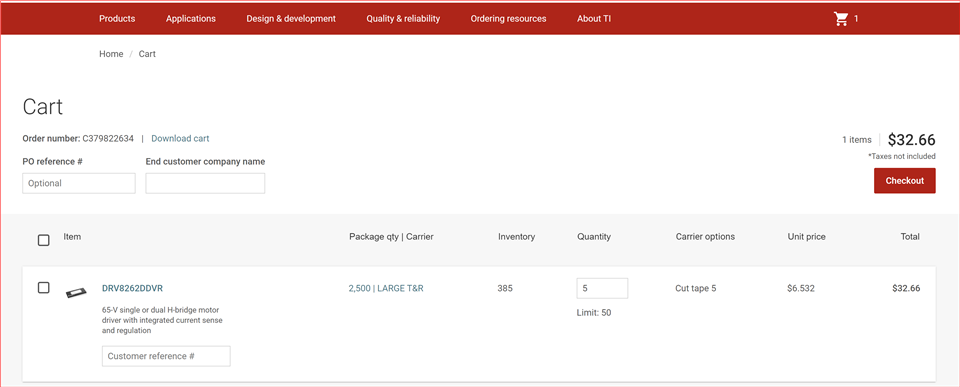The height and width of the screenshot is (387, 960).
Task: Open the Applications menu
Action: (x=190, y=19)
